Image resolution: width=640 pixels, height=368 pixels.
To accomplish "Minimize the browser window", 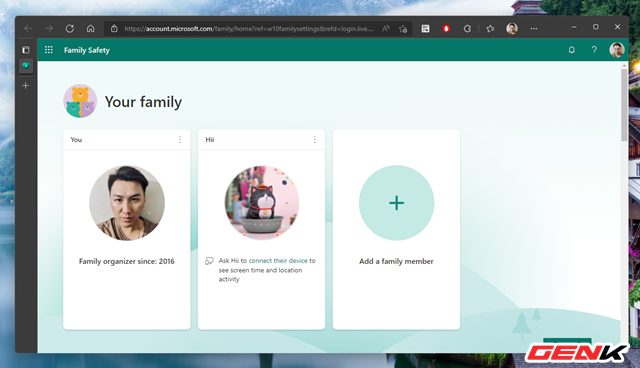I will [x=574, y=27].
